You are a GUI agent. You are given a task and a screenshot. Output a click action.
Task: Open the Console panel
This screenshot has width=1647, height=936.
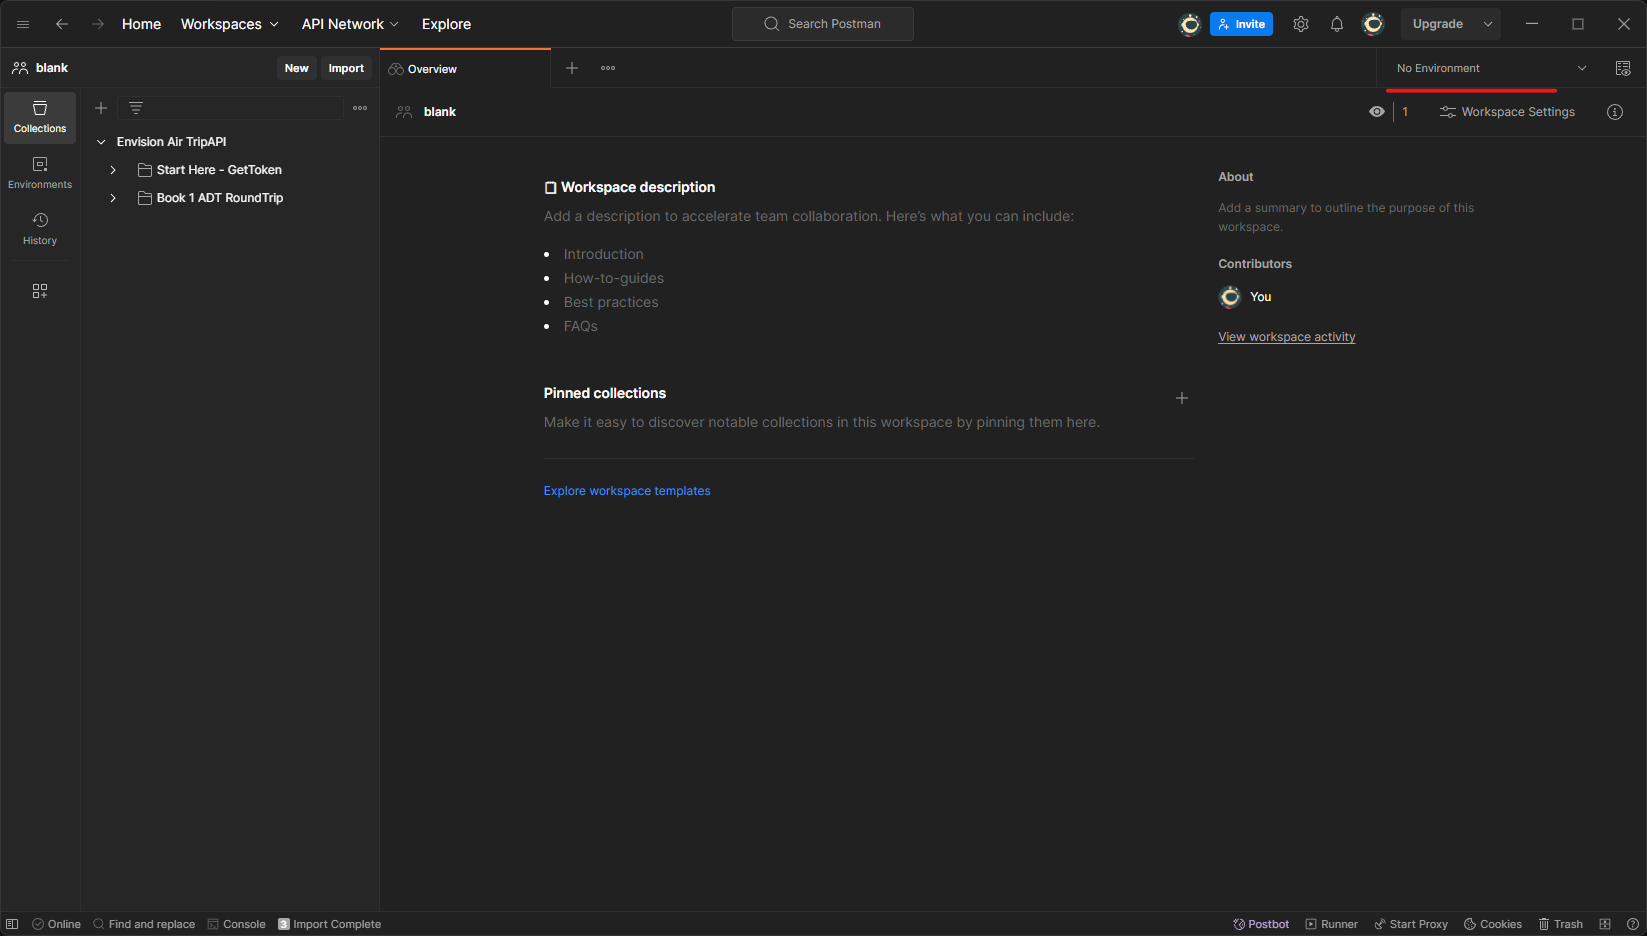tap(236, 924)
